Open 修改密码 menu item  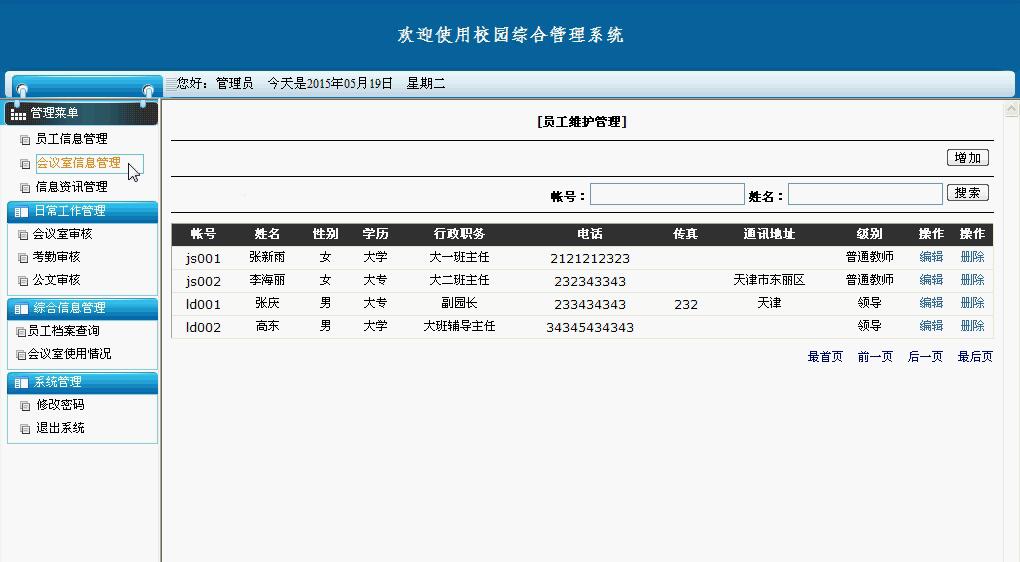(60, 405)
